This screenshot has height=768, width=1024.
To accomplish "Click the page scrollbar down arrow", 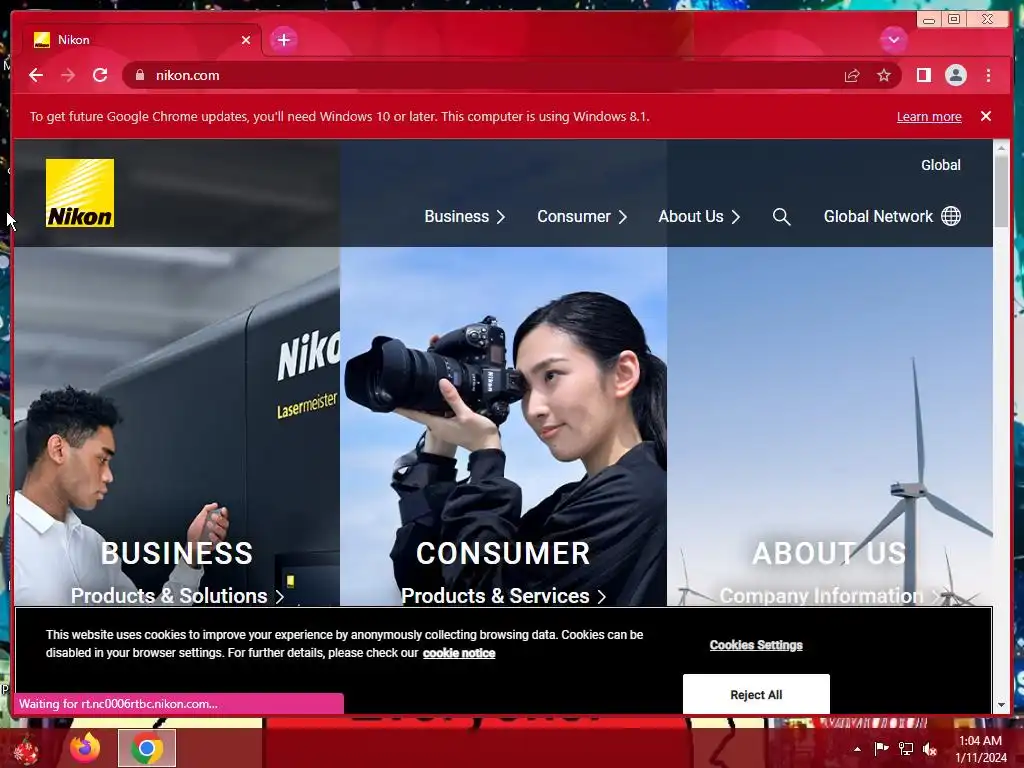I will (x=1001, y=705).
